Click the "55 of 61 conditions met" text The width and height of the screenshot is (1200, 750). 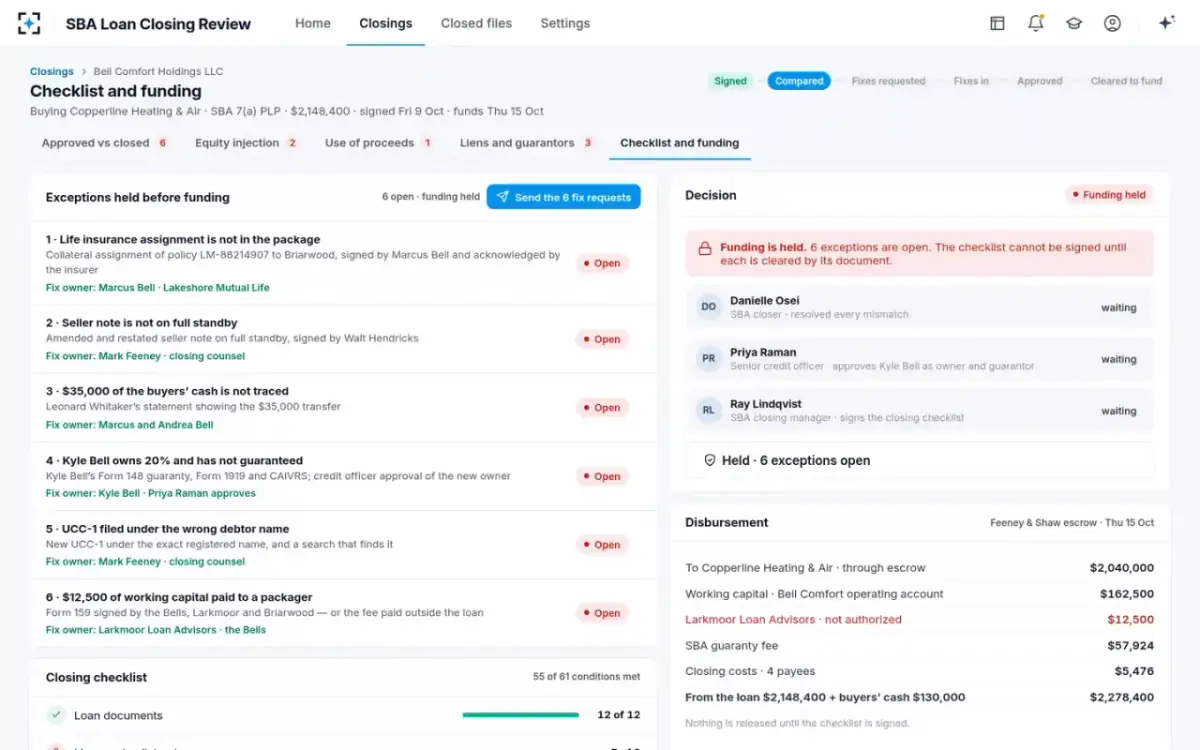587,677
